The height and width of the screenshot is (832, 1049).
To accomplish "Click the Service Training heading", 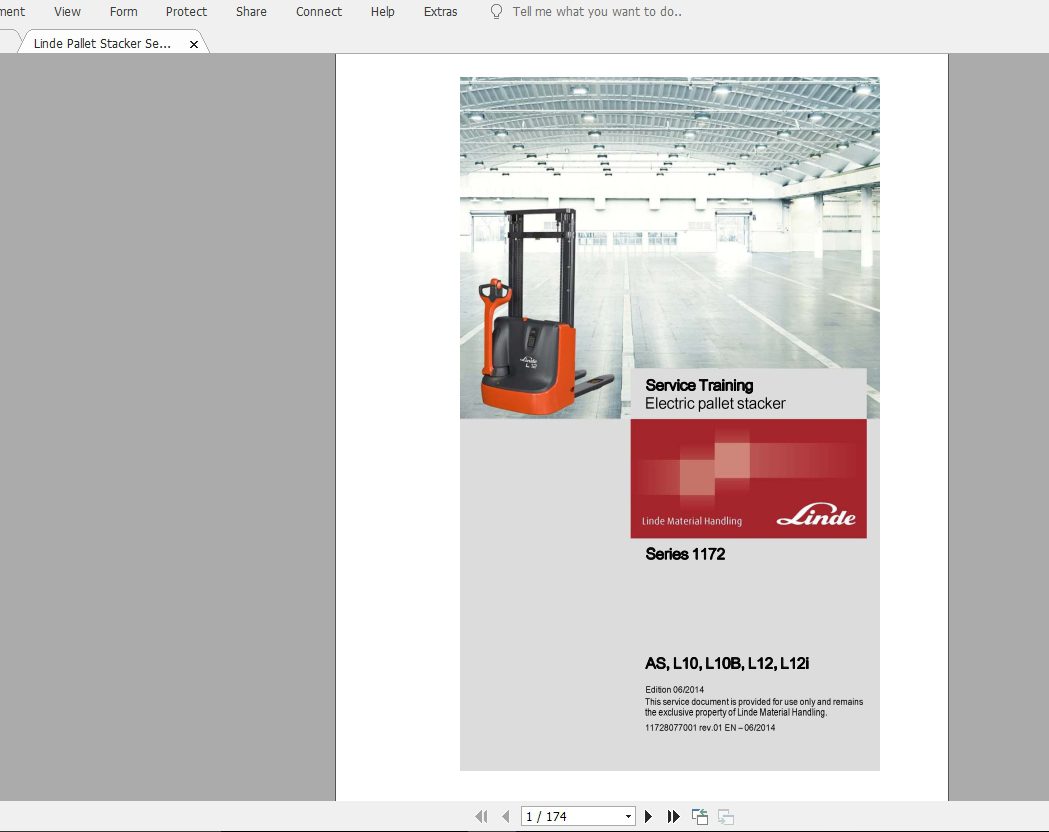I will [x=699, y=385].
